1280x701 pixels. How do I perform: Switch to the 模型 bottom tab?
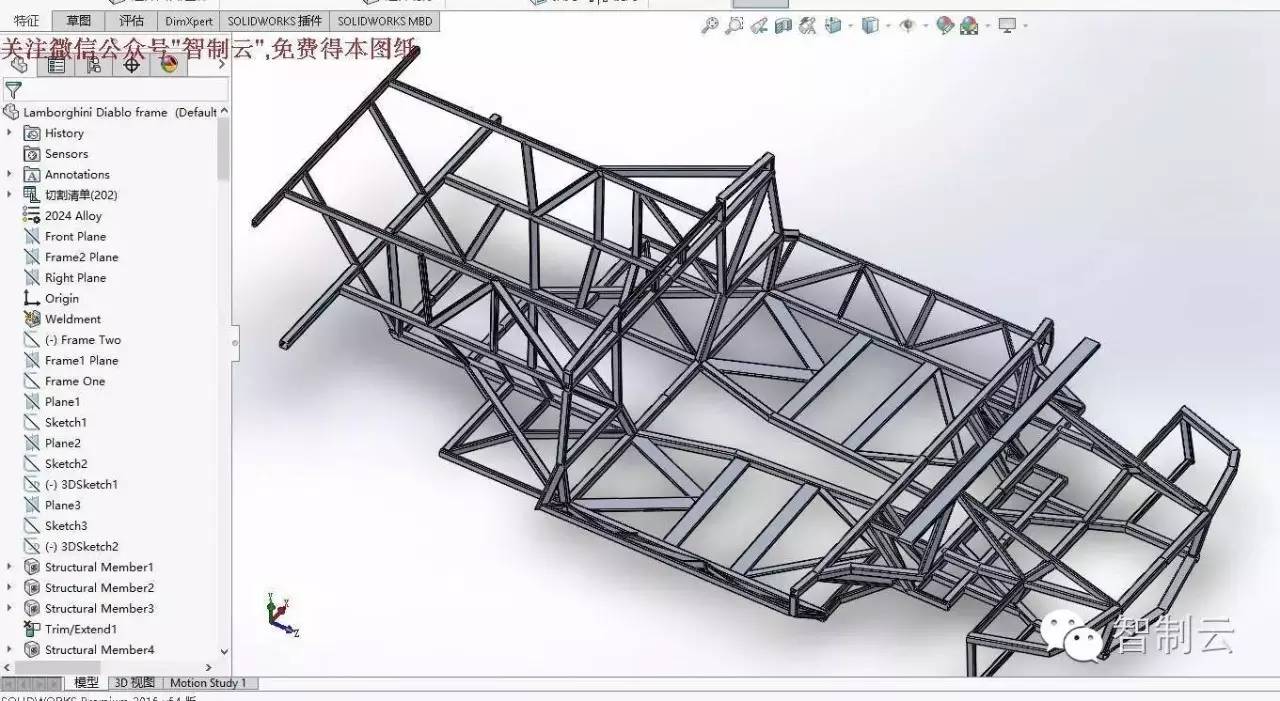pyautogui.click(x=87, y=683)
